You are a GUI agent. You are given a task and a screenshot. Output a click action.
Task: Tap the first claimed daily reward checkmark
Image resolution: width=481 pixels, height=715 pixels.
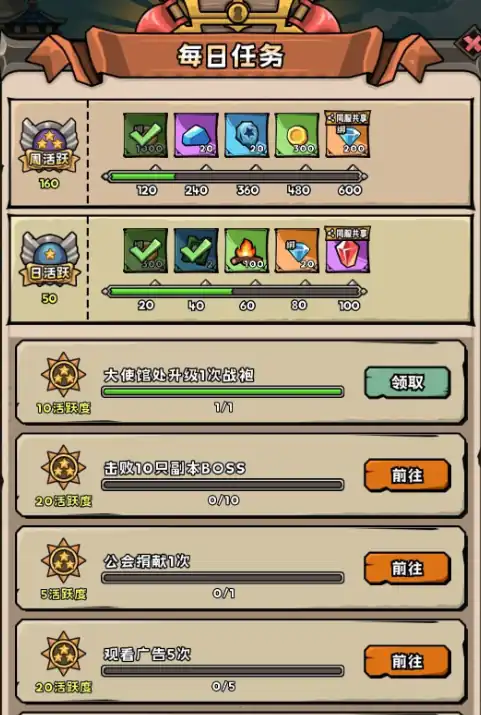[x=145, y=251]
